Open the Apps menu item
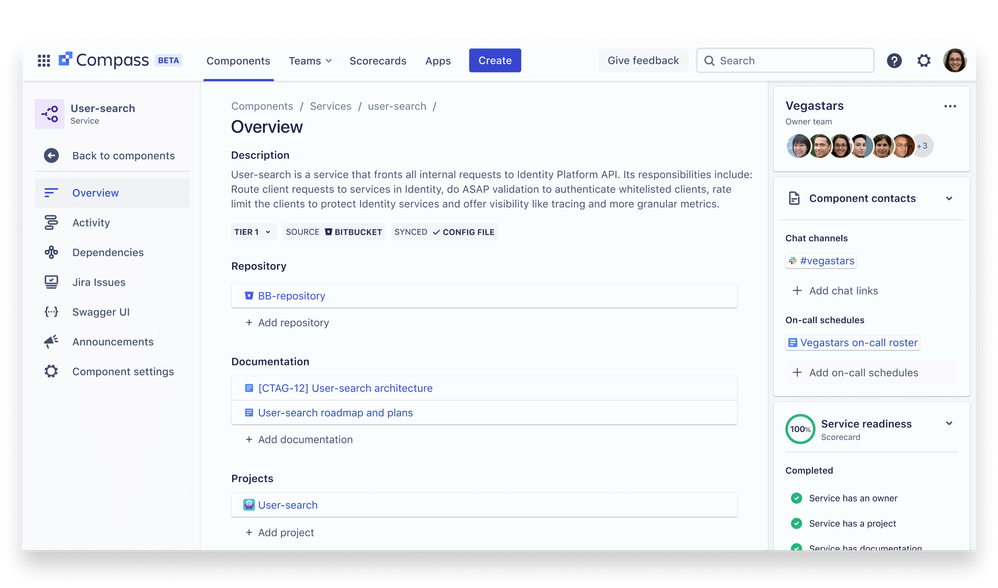This screenshot has width=998, height=588. [438, 60]
